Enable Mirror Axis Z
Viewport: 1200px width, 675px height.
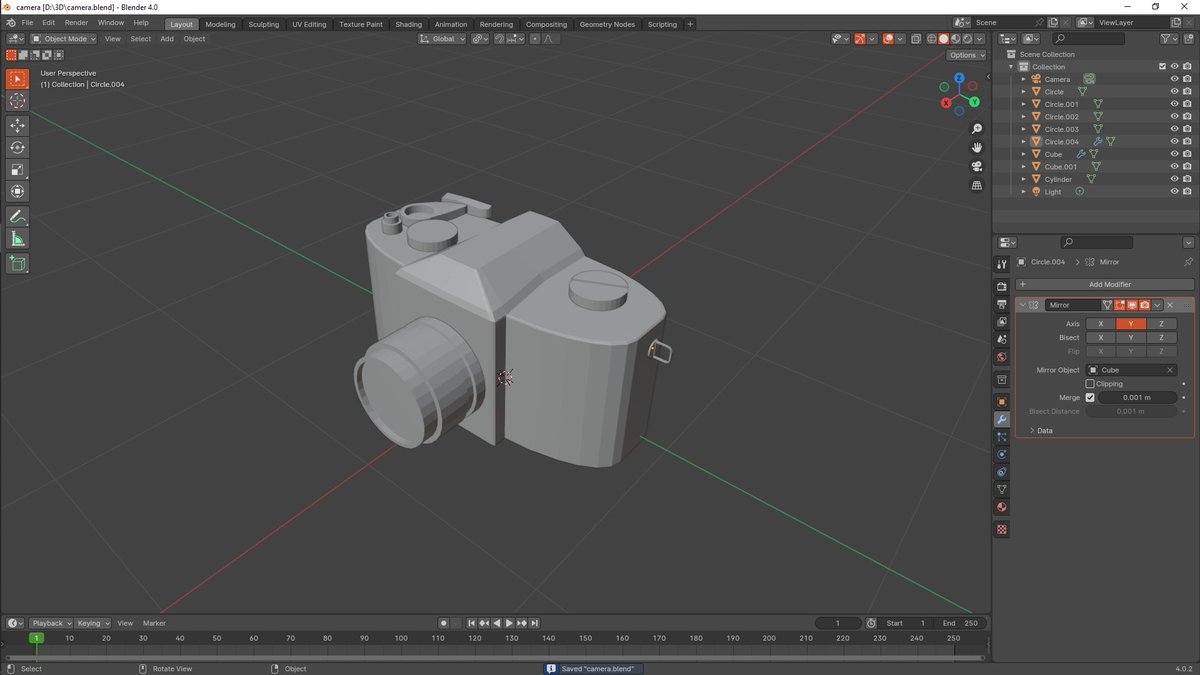(x=1161, y=324)
